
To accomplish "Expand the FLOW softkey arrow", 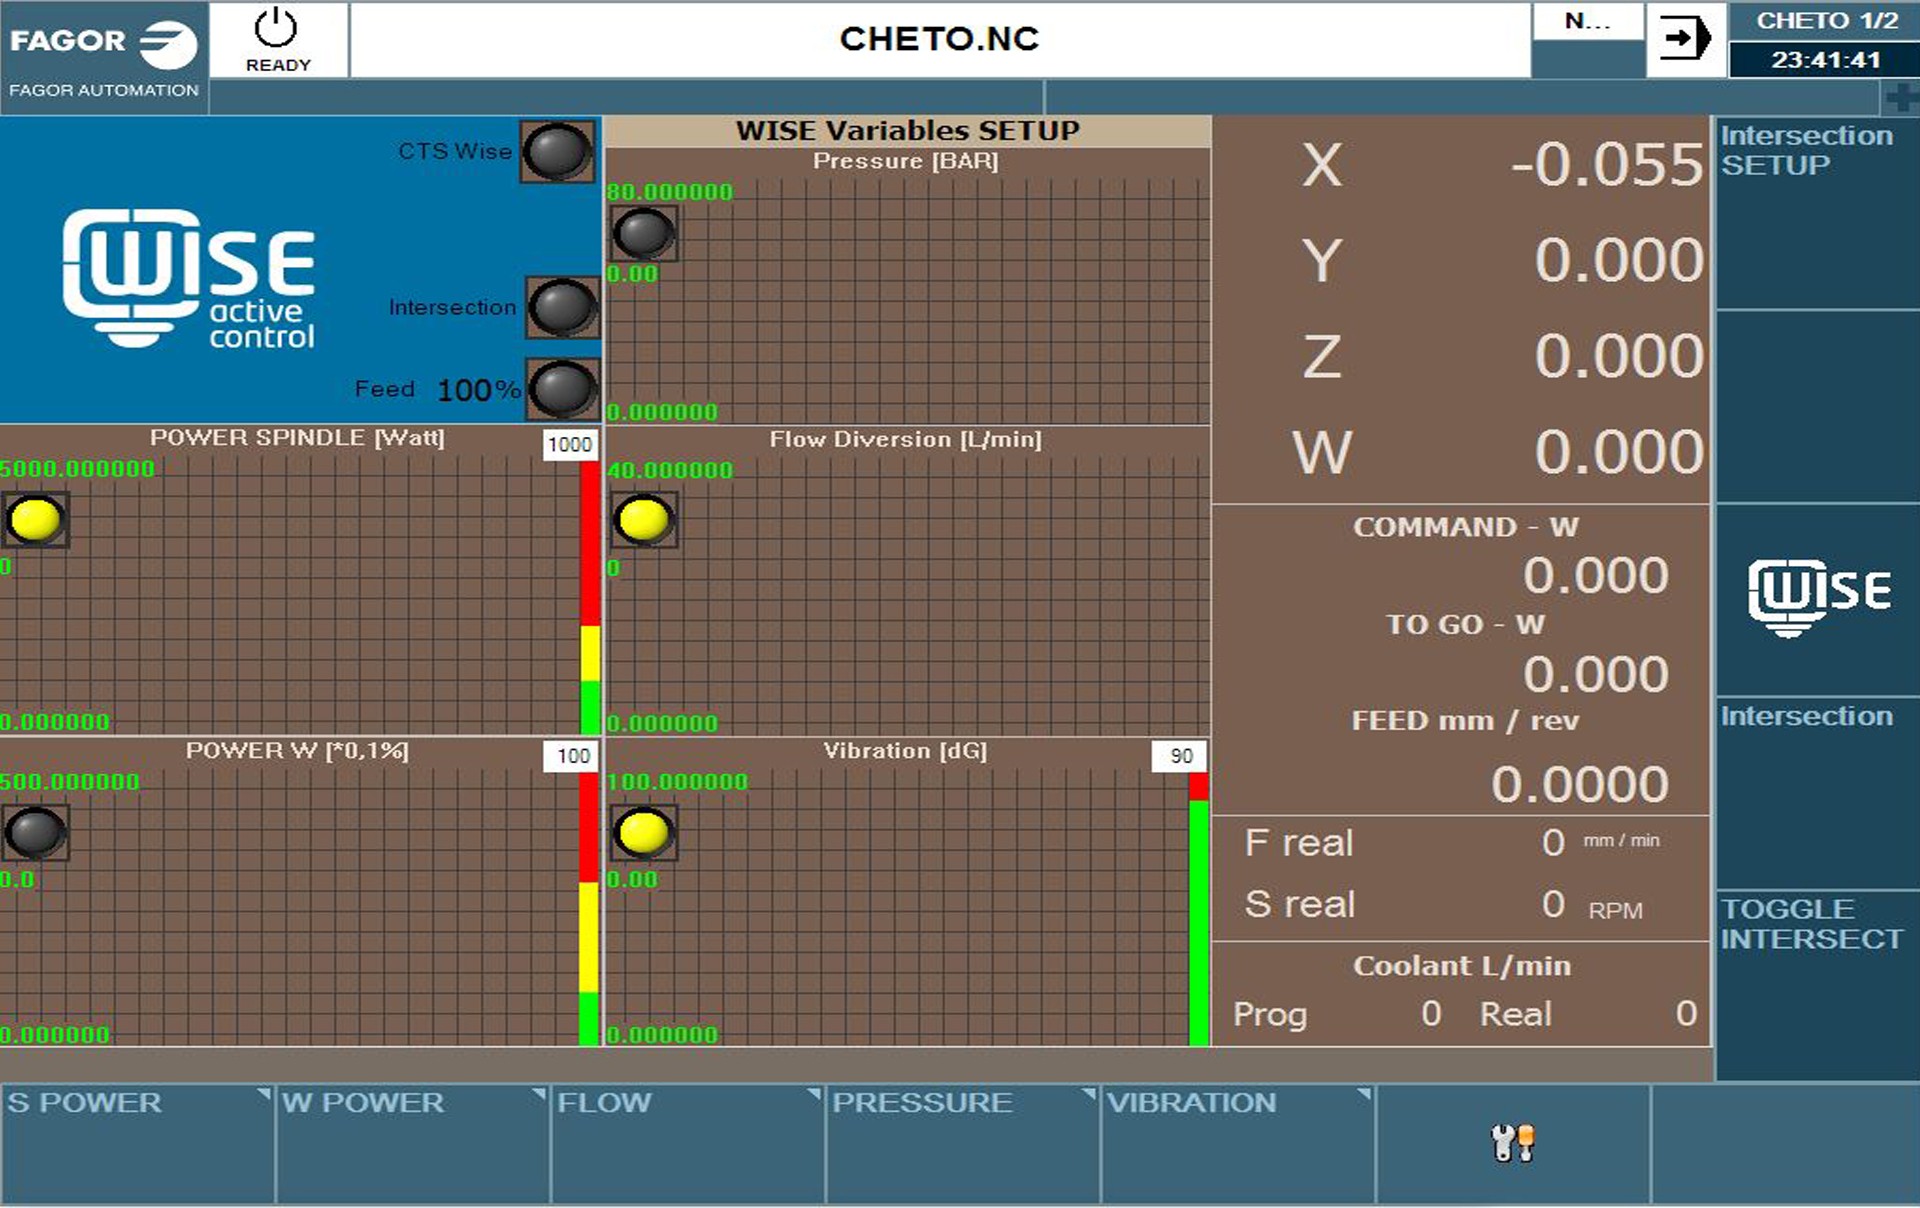I will 814,1095.
